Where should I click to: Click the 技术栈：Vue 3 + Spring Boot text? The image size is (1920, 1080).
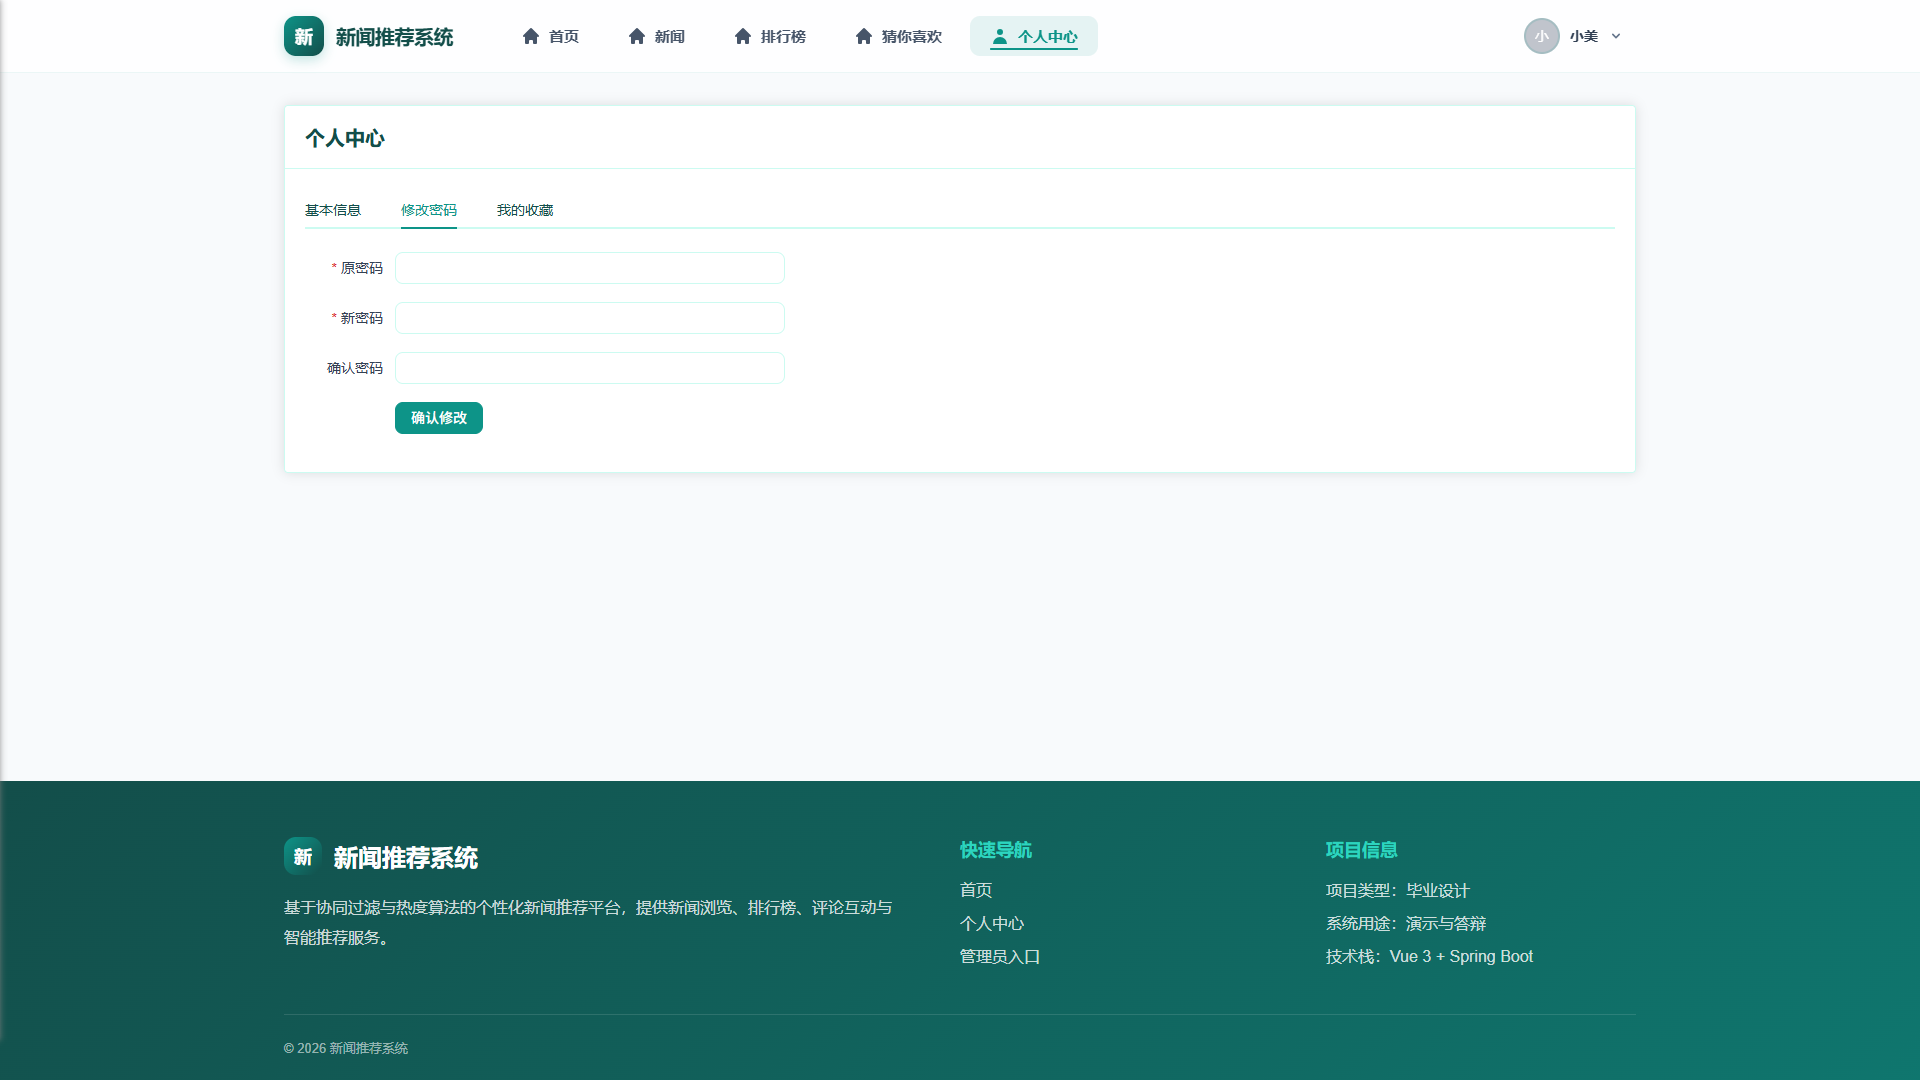pos(1430,956)
